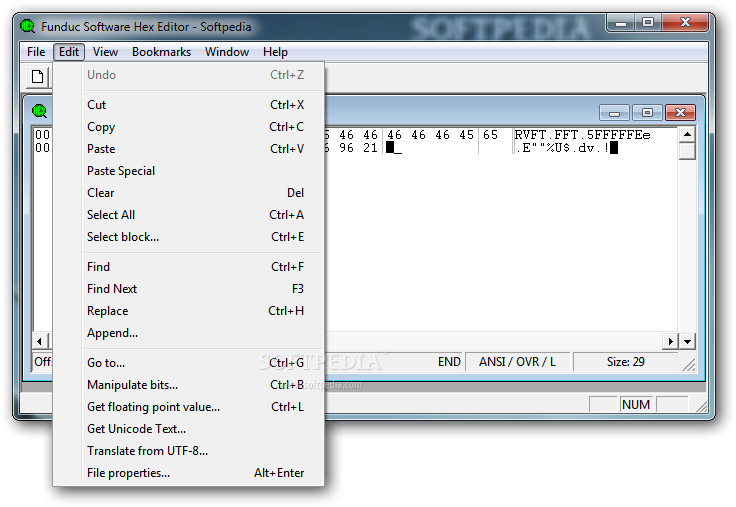736x507 pixels.
Task: Open the File menu
Action: pos(36,52)
